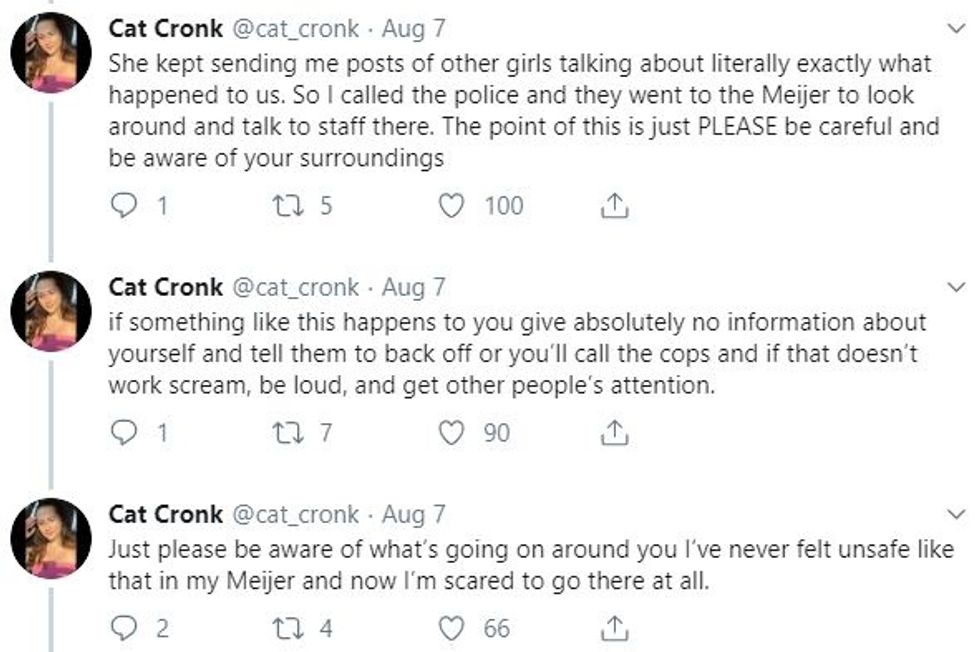
Task: Like the tweet with 90 likes
Action: tap(453, 433)
